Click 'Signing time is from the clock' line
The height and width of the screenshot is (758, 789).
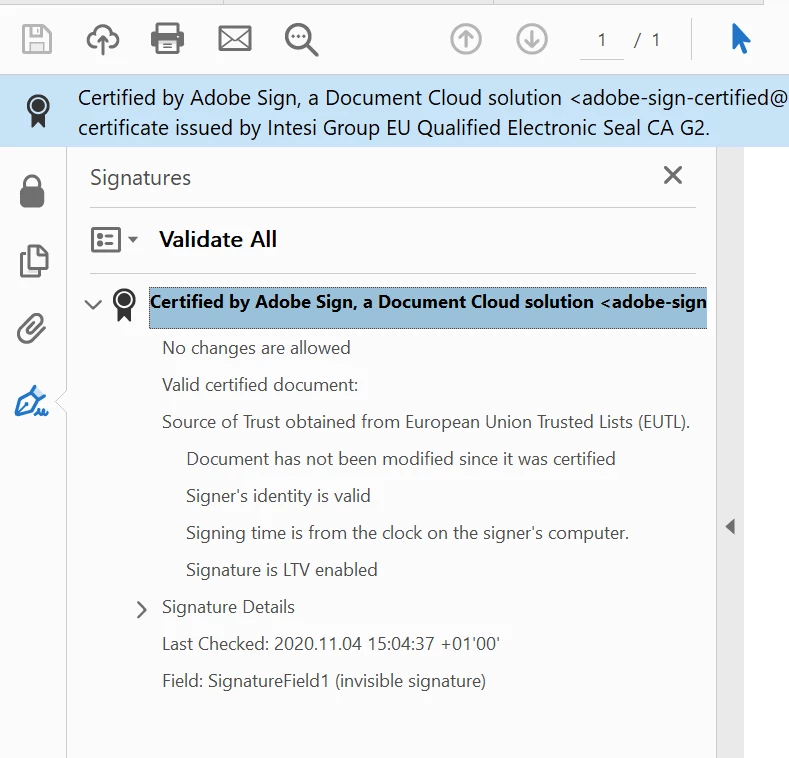(408, 533)
